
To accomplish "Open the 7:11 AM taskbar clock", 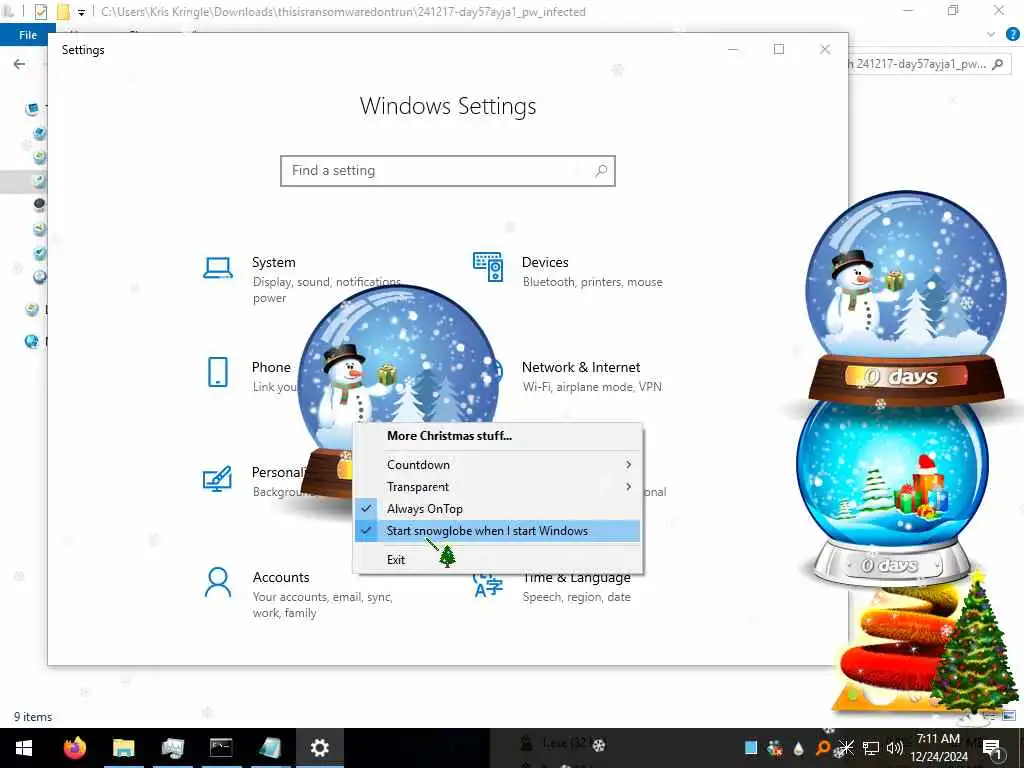I will (x=938, y=748).
